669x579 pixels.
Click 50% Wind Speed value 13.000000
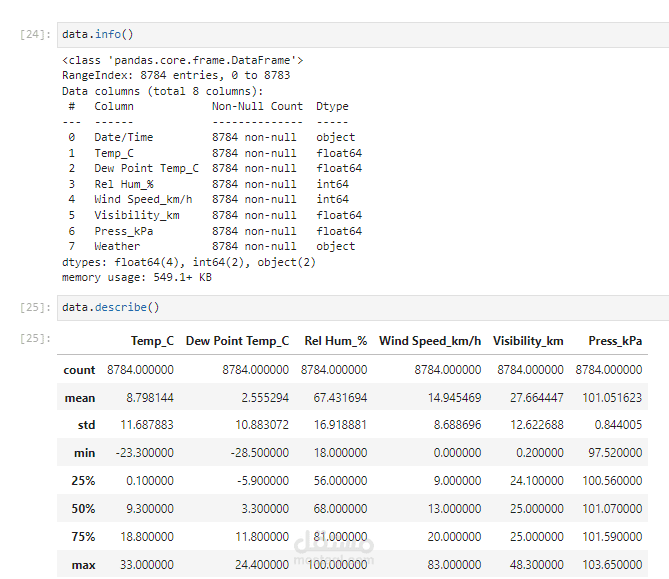point(454,509)
